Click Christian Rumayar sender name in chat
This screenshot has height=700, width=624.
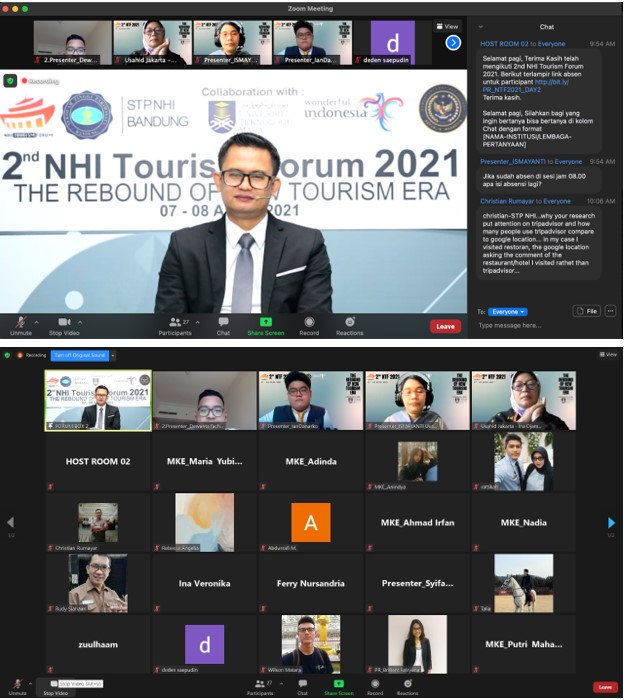pos(507,201)
